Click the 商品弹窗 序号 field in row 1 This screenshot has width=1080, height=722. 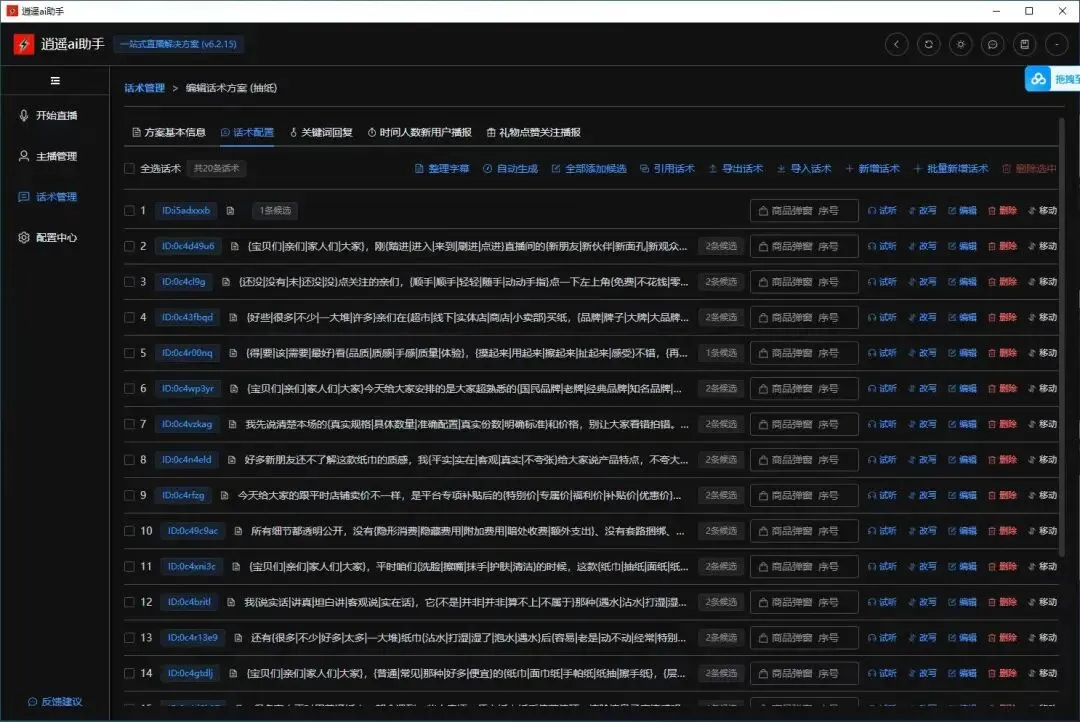click(x=804, y=211)
